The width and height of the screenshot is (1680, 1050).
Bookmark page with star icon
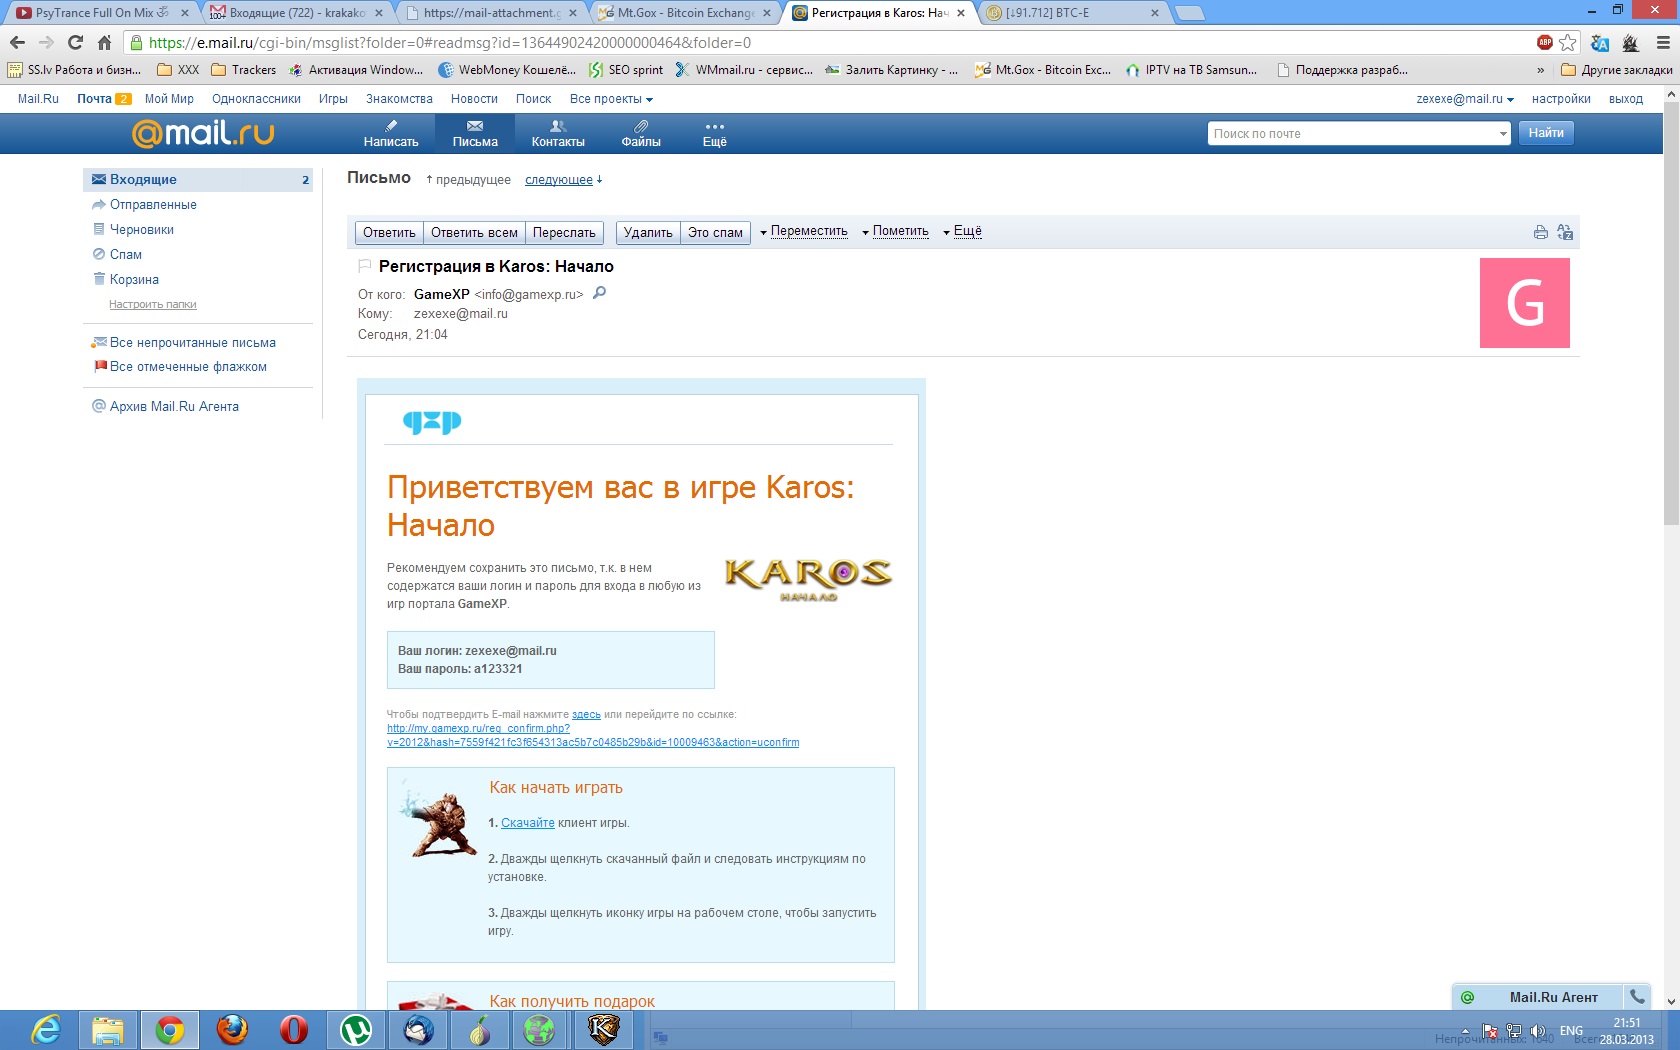pyautogui.click(x=1568, y=43)
